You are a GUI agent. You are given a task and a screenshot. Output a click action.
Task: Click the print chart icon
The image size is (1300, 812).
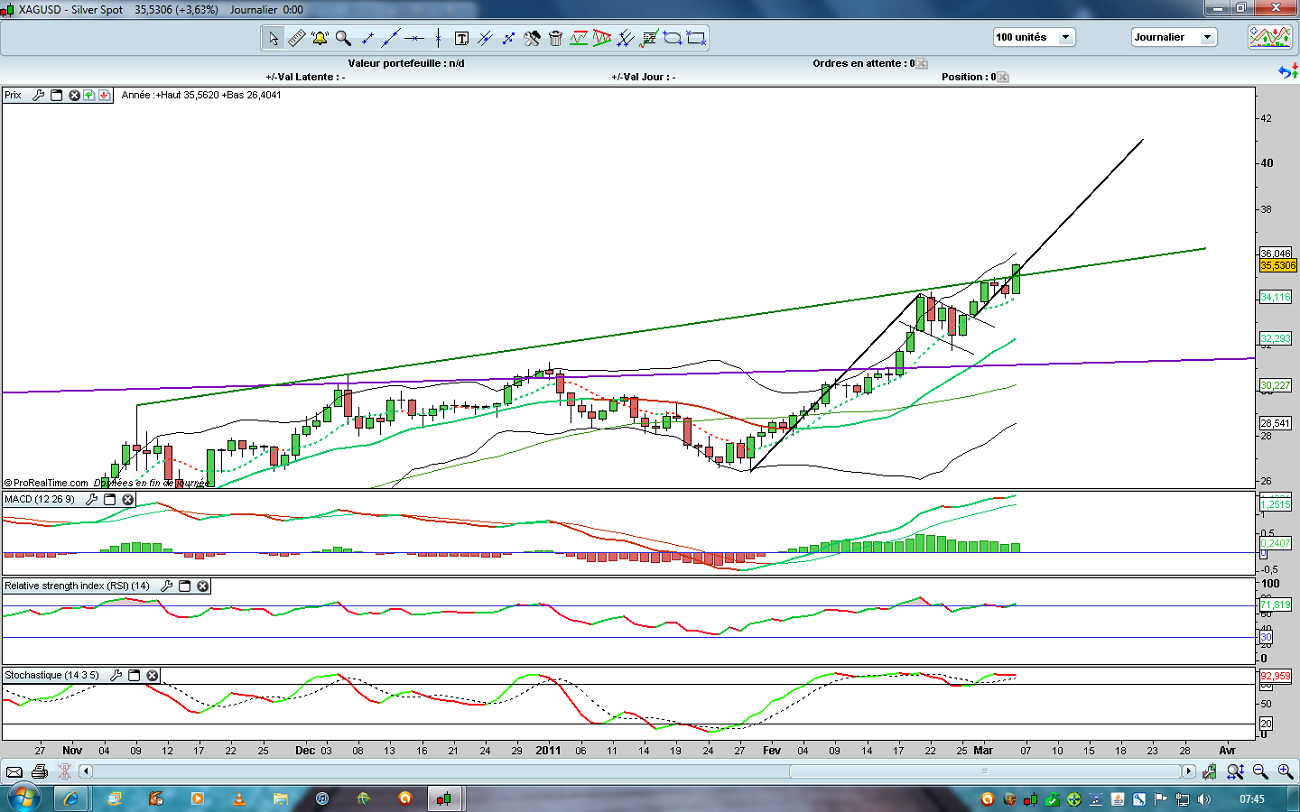pyautogui.click(x=39, y=771)
